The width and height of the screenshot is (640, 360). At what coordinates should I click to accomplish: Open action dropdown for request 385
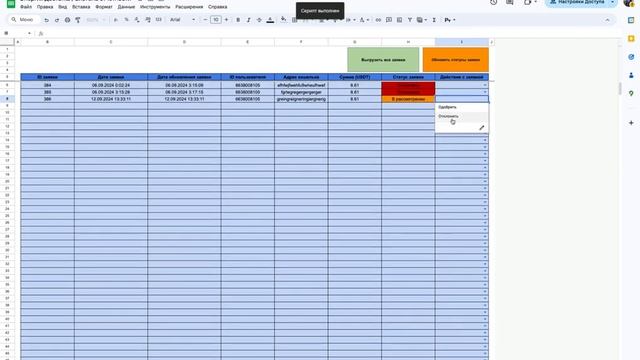485,92
